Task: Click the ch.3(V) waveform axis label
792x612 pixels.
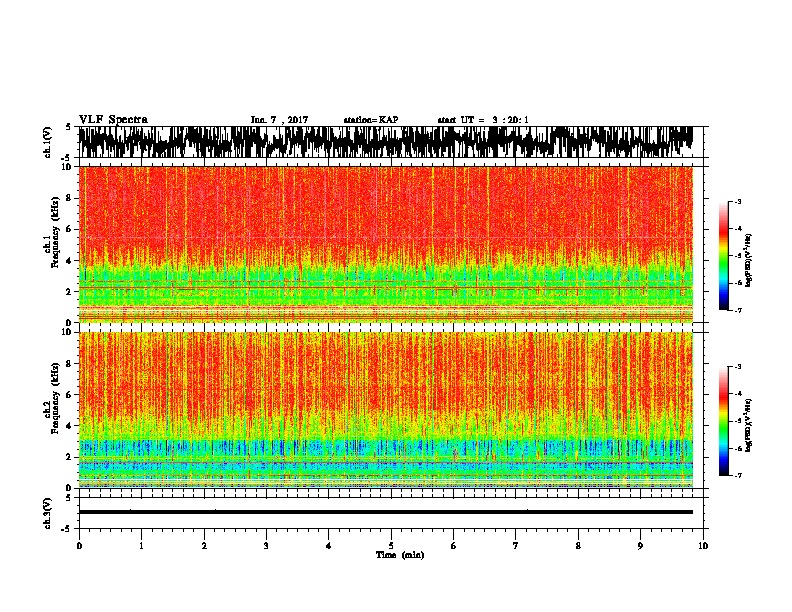Action: point(48,513)
